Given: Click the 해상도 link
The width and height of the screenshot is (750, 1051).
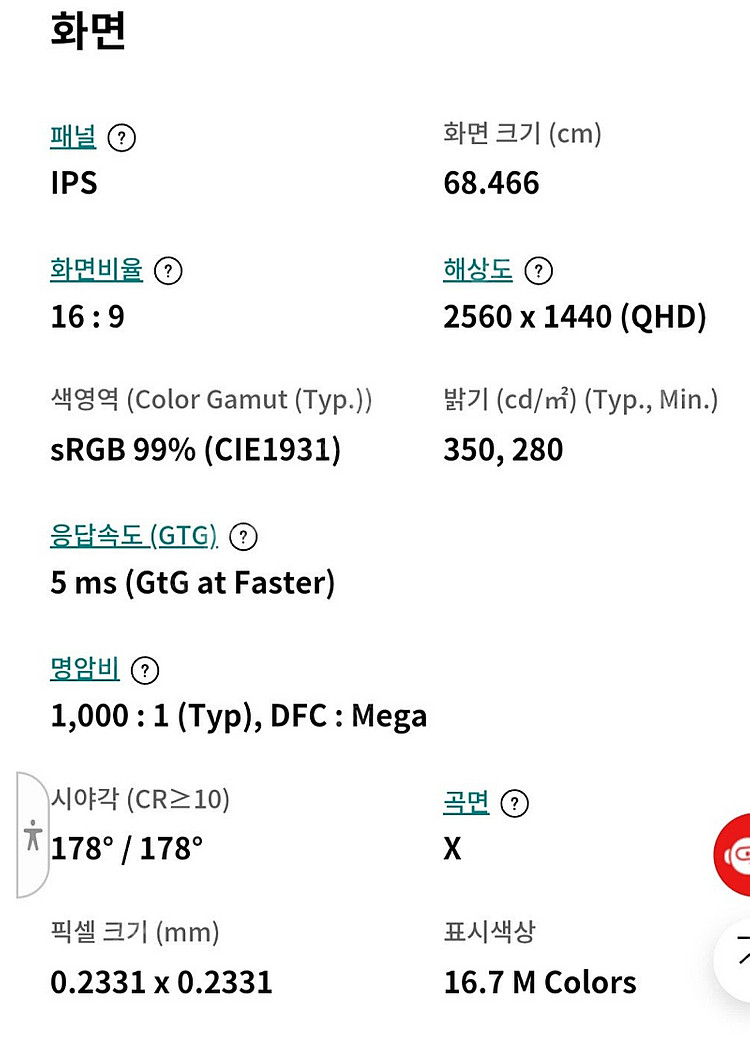Looking at the screenshot, I should tap(478, 269).
